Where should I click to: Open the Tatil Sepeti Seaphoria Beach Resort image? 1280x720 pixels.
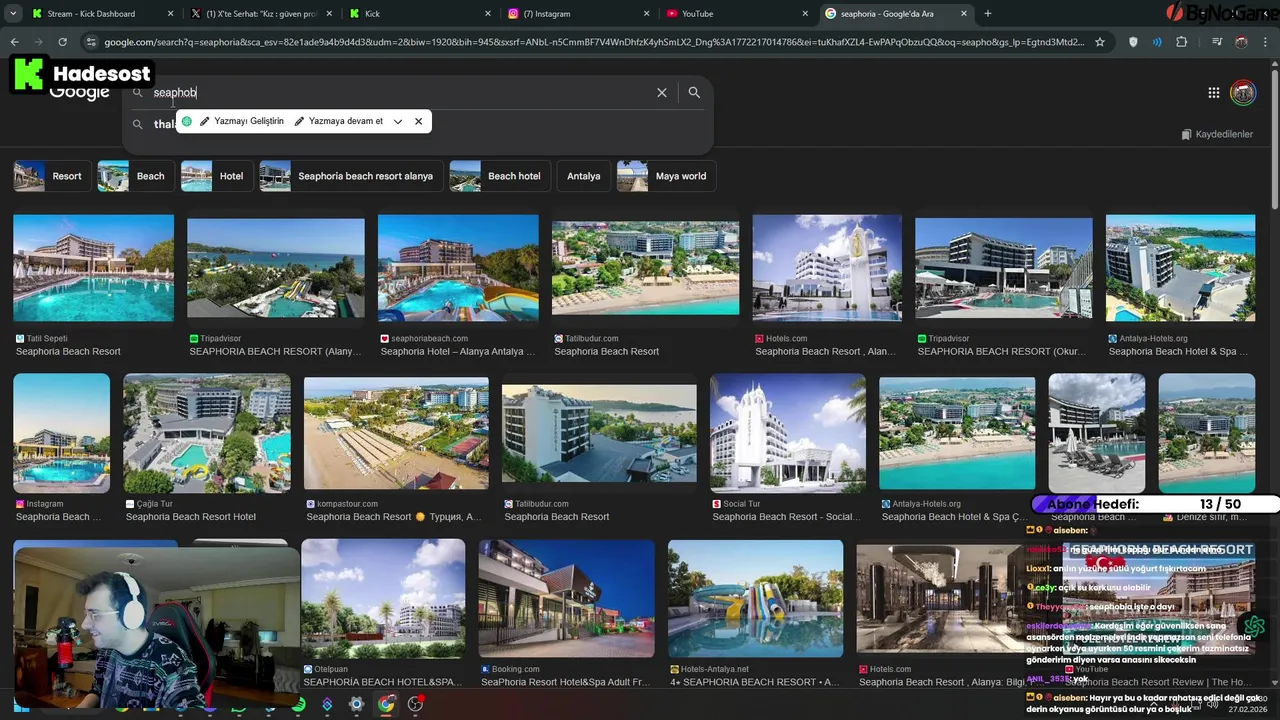click(x=93, y=268)
